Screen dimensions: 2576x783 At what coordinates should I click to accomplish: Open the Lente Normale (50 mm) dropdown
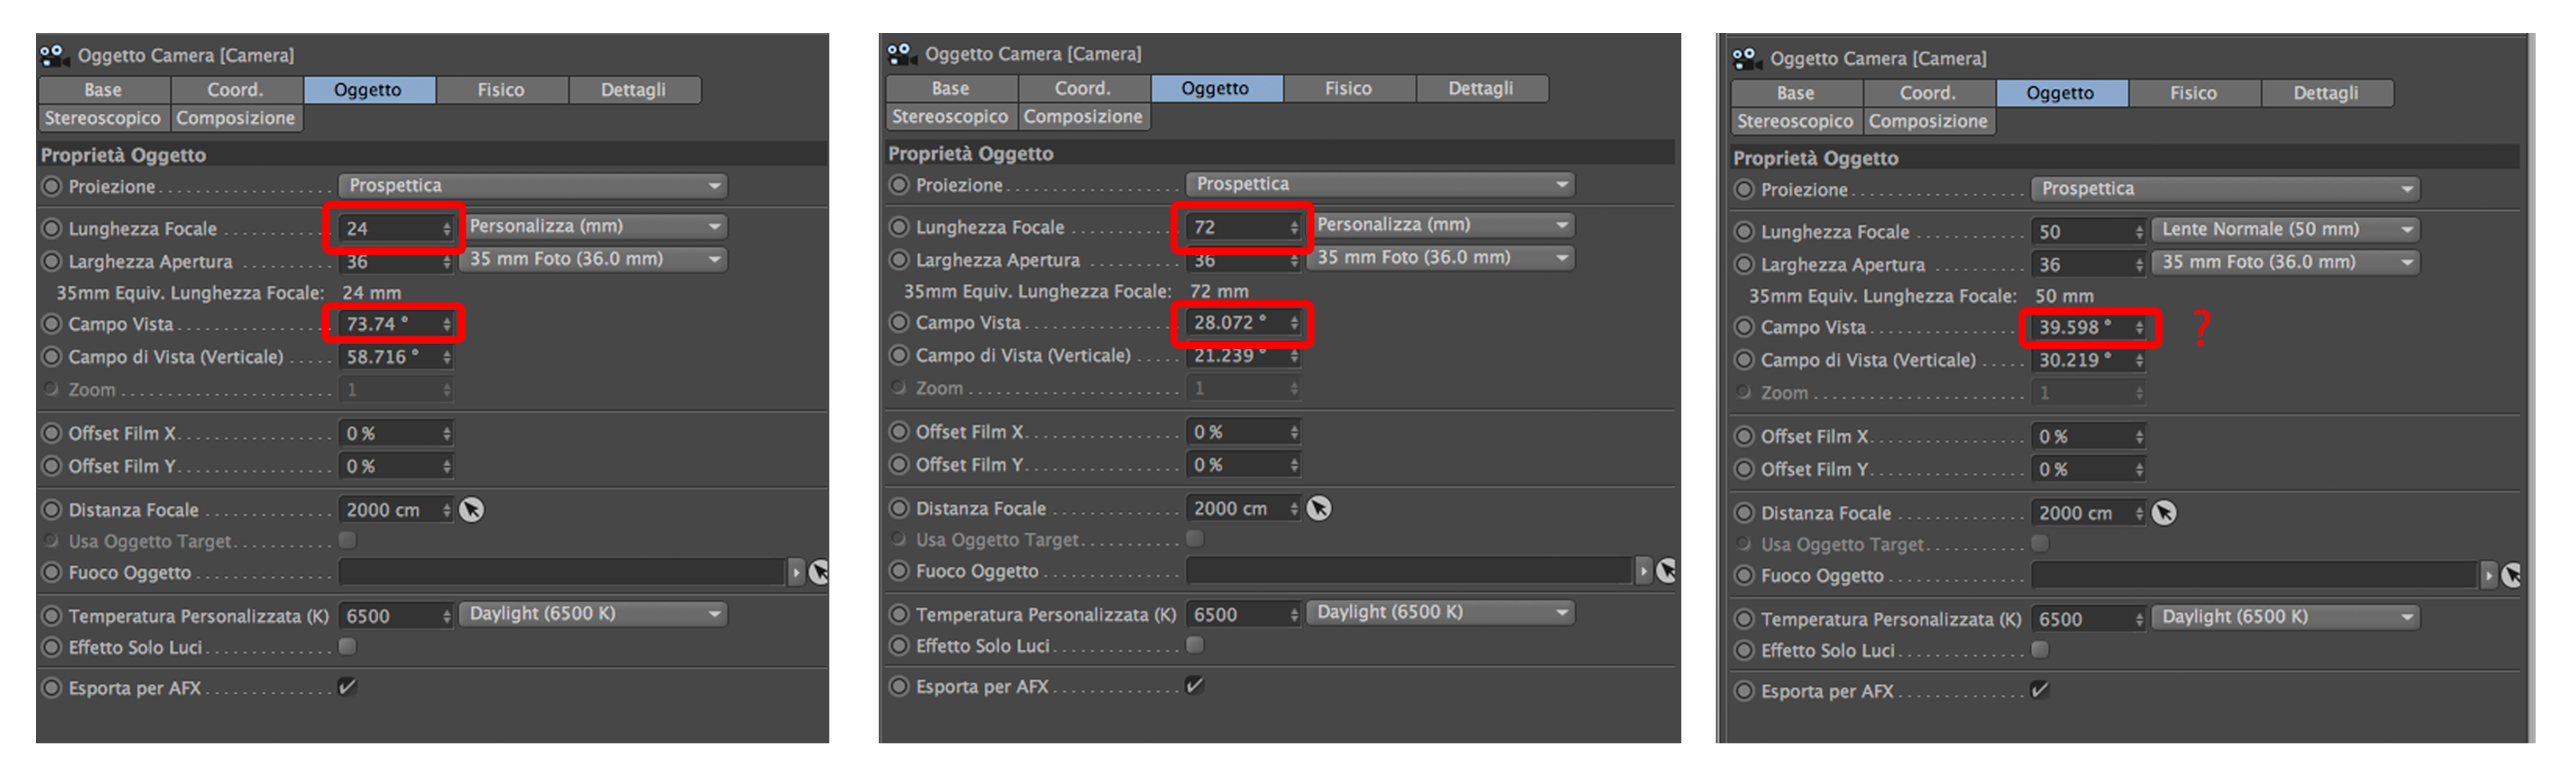[2285, 230]
